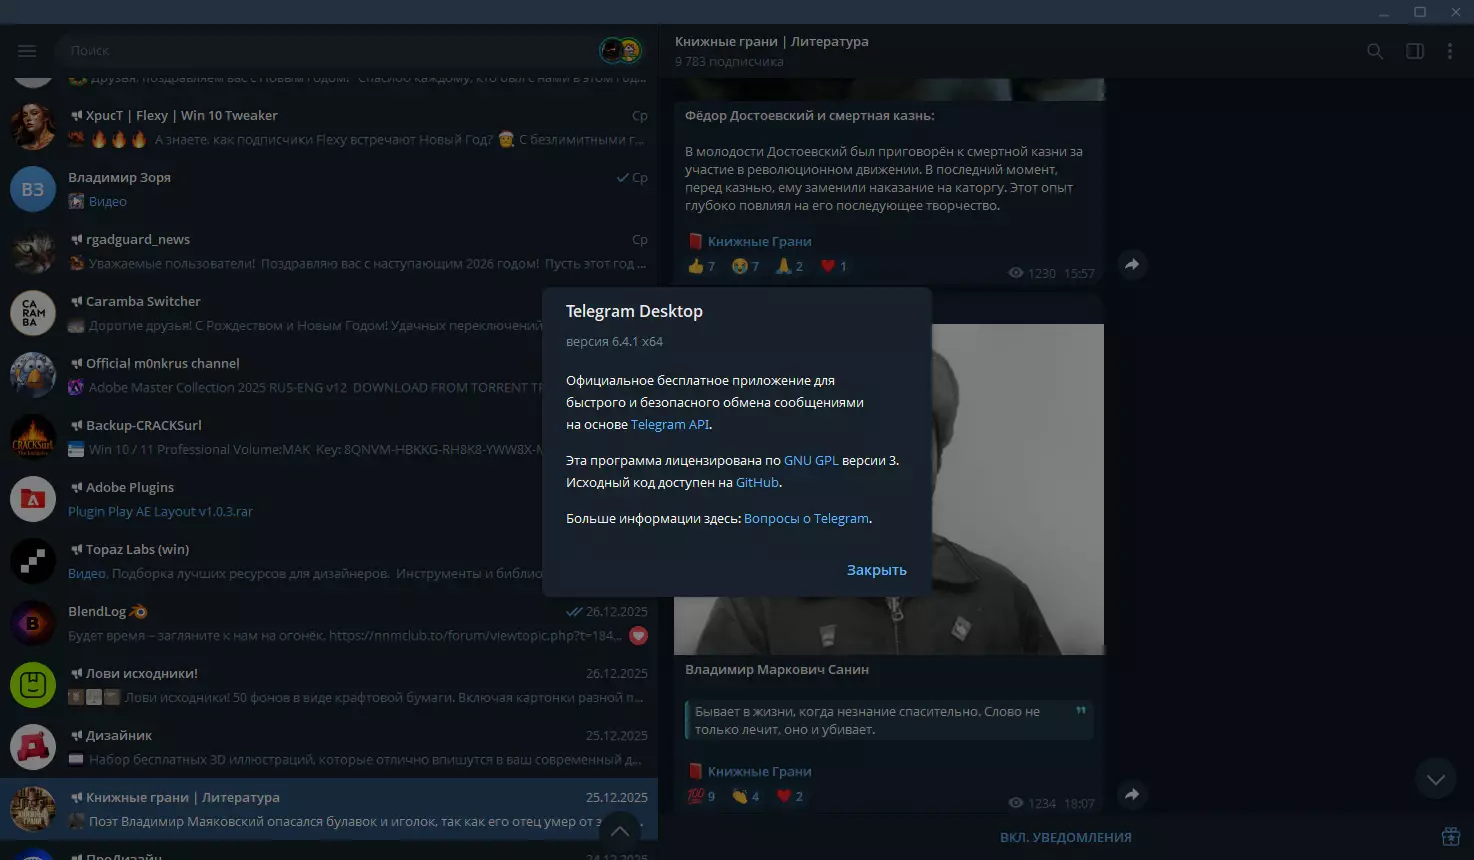The image size is (1474, 860).
Task: Click the 100 reaction on Санин post
Action: point(702,796)
